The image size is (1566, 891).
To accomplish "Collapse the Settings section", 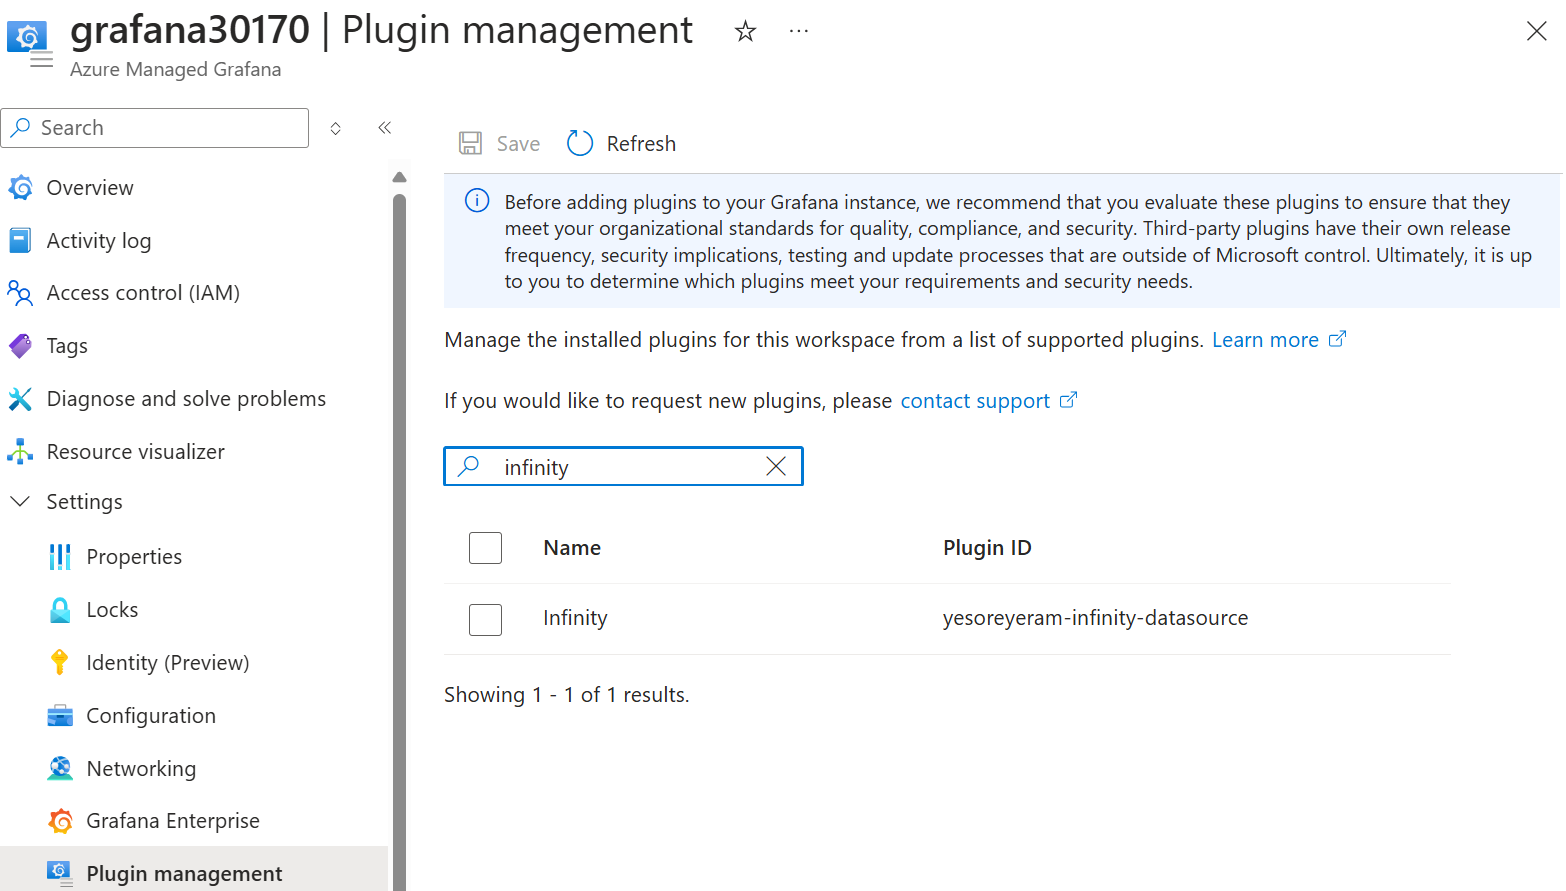I will 20,502.
